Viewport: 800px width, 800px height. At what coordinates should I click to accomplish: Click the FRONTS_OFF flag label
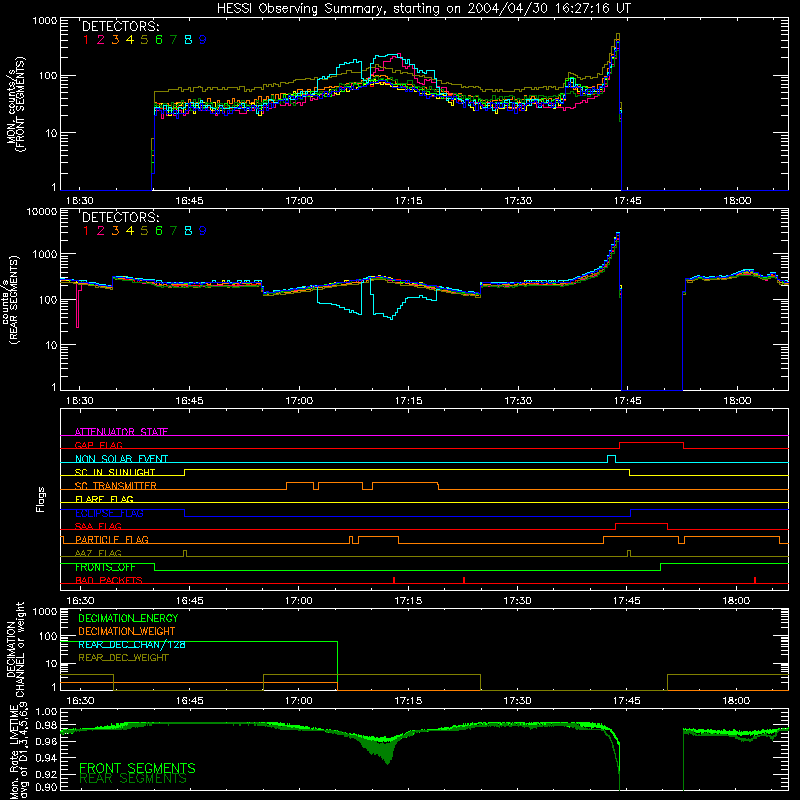(x=106, y=567)
